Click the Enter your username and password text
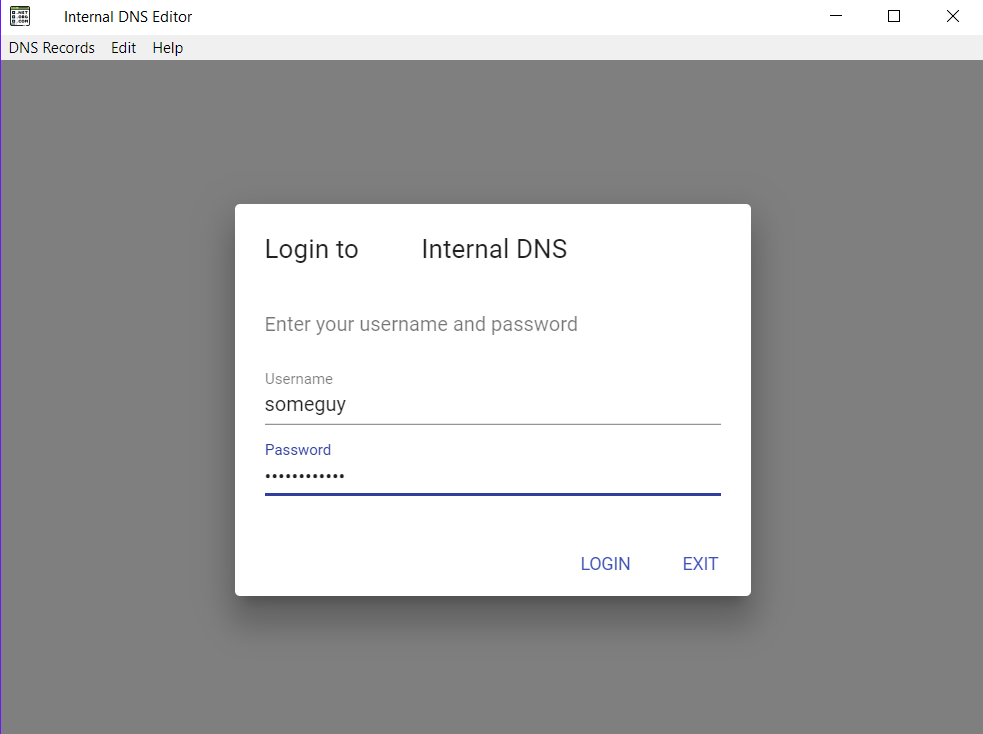The width and height of the screenshot is (983, 734). [421, 324]
